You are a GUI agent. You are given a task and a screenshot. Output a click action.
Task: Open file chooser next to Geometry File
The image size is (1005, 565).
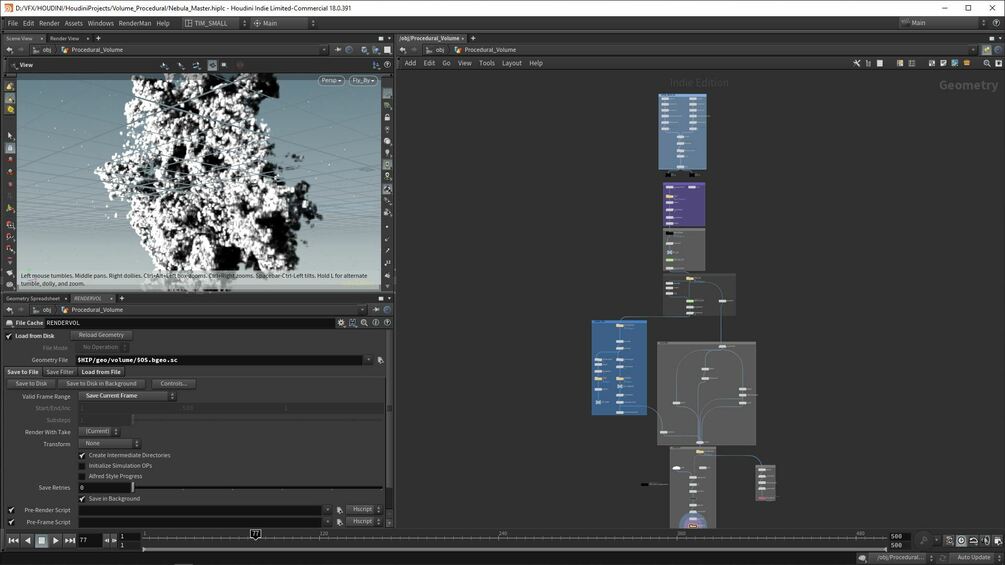380,360
